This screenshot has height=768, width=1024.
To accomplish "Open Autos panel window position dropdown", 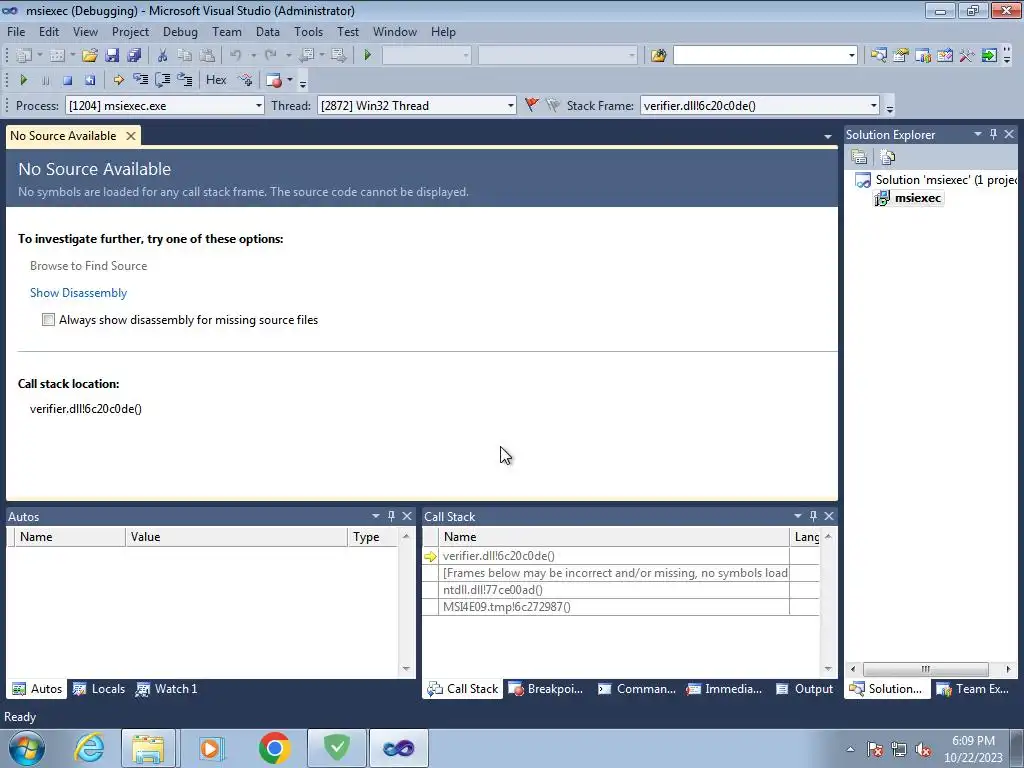I will tap(376, 516).
